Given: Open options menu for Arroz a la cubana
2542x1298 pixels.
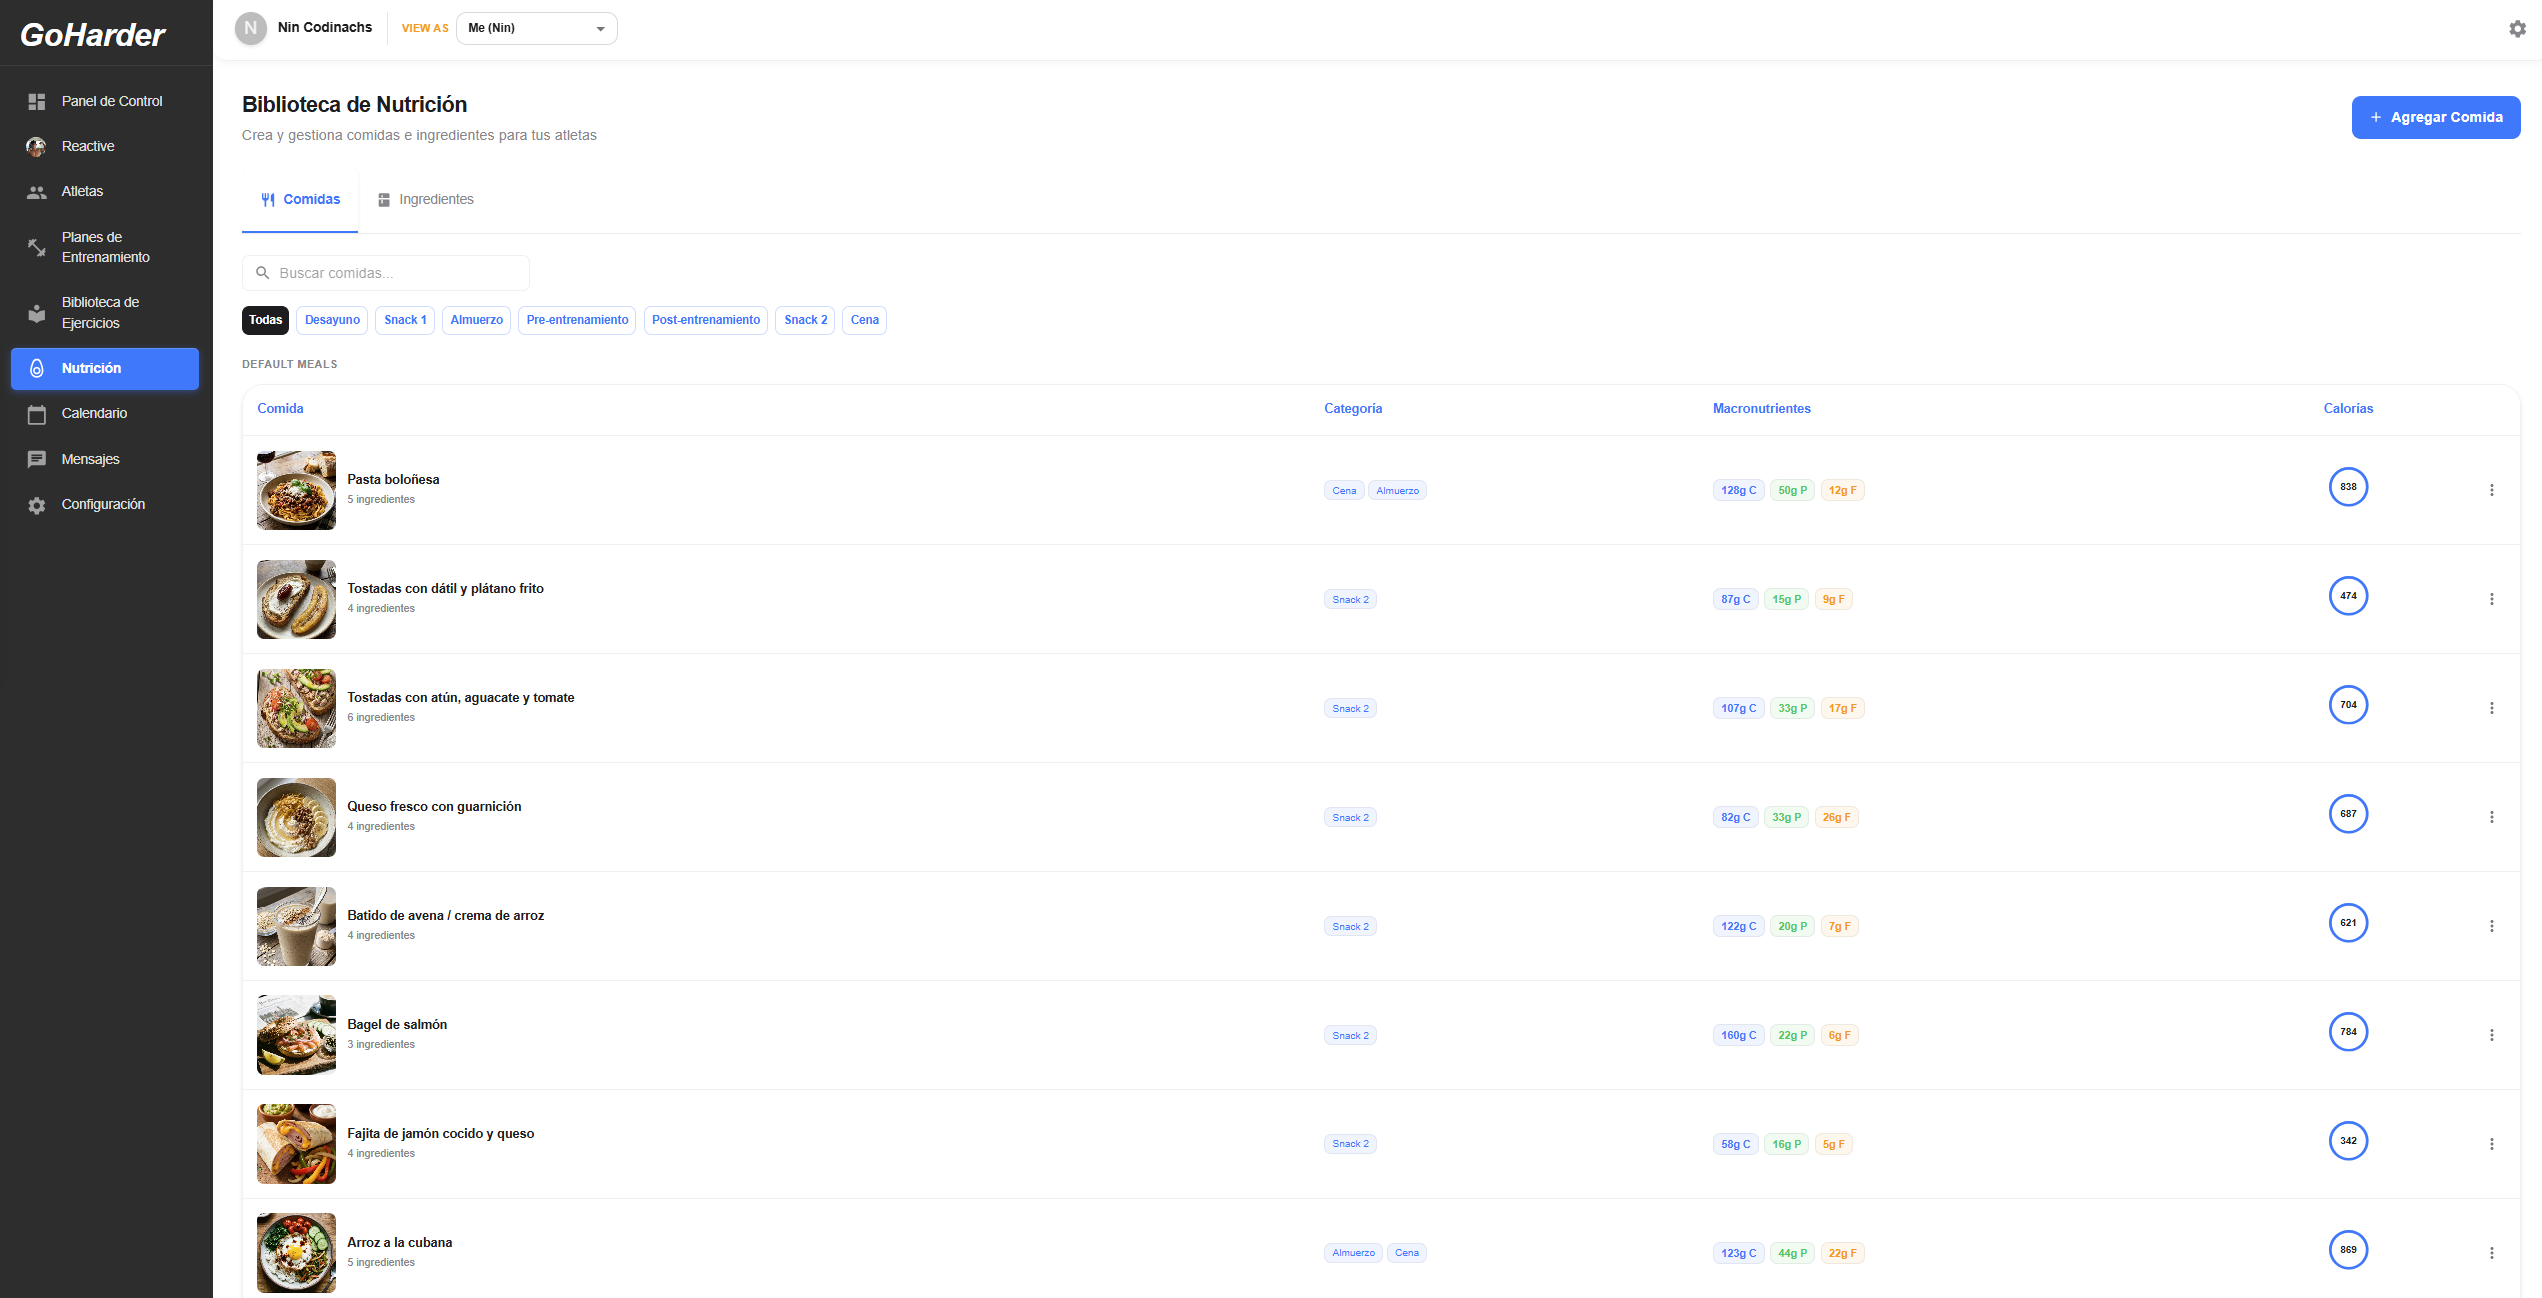Looking at the screenshot, I should (2491, 1253).
